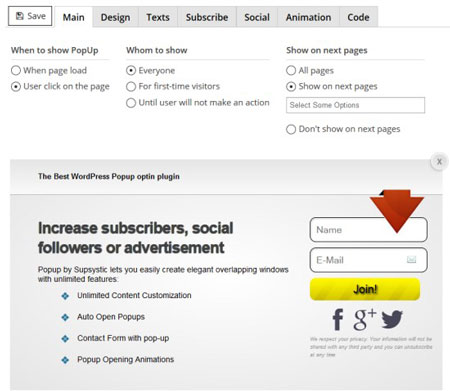Select the When page load option
Screen dimensions: 450x391
[x=16, y=70]
